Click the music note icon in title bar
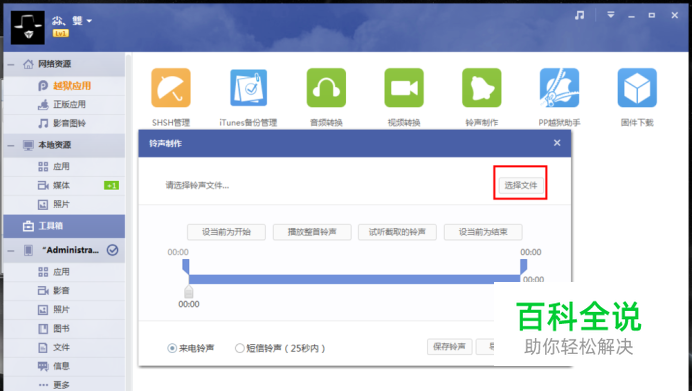 click(579, 15)
